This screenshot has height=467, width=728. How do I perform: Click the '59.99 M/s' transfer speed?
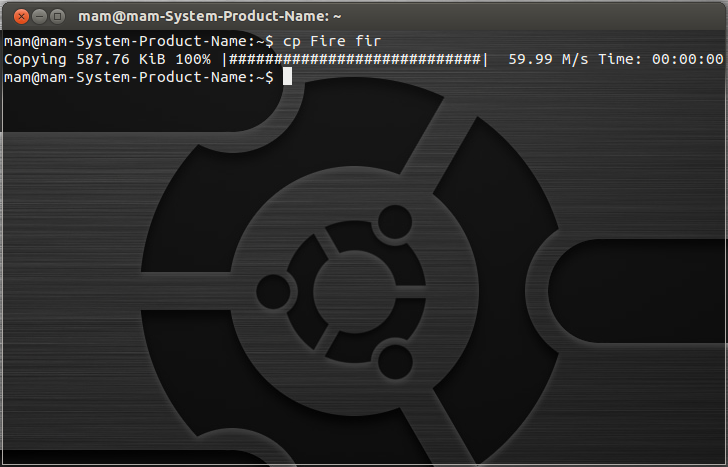click(x=548, y=59)
